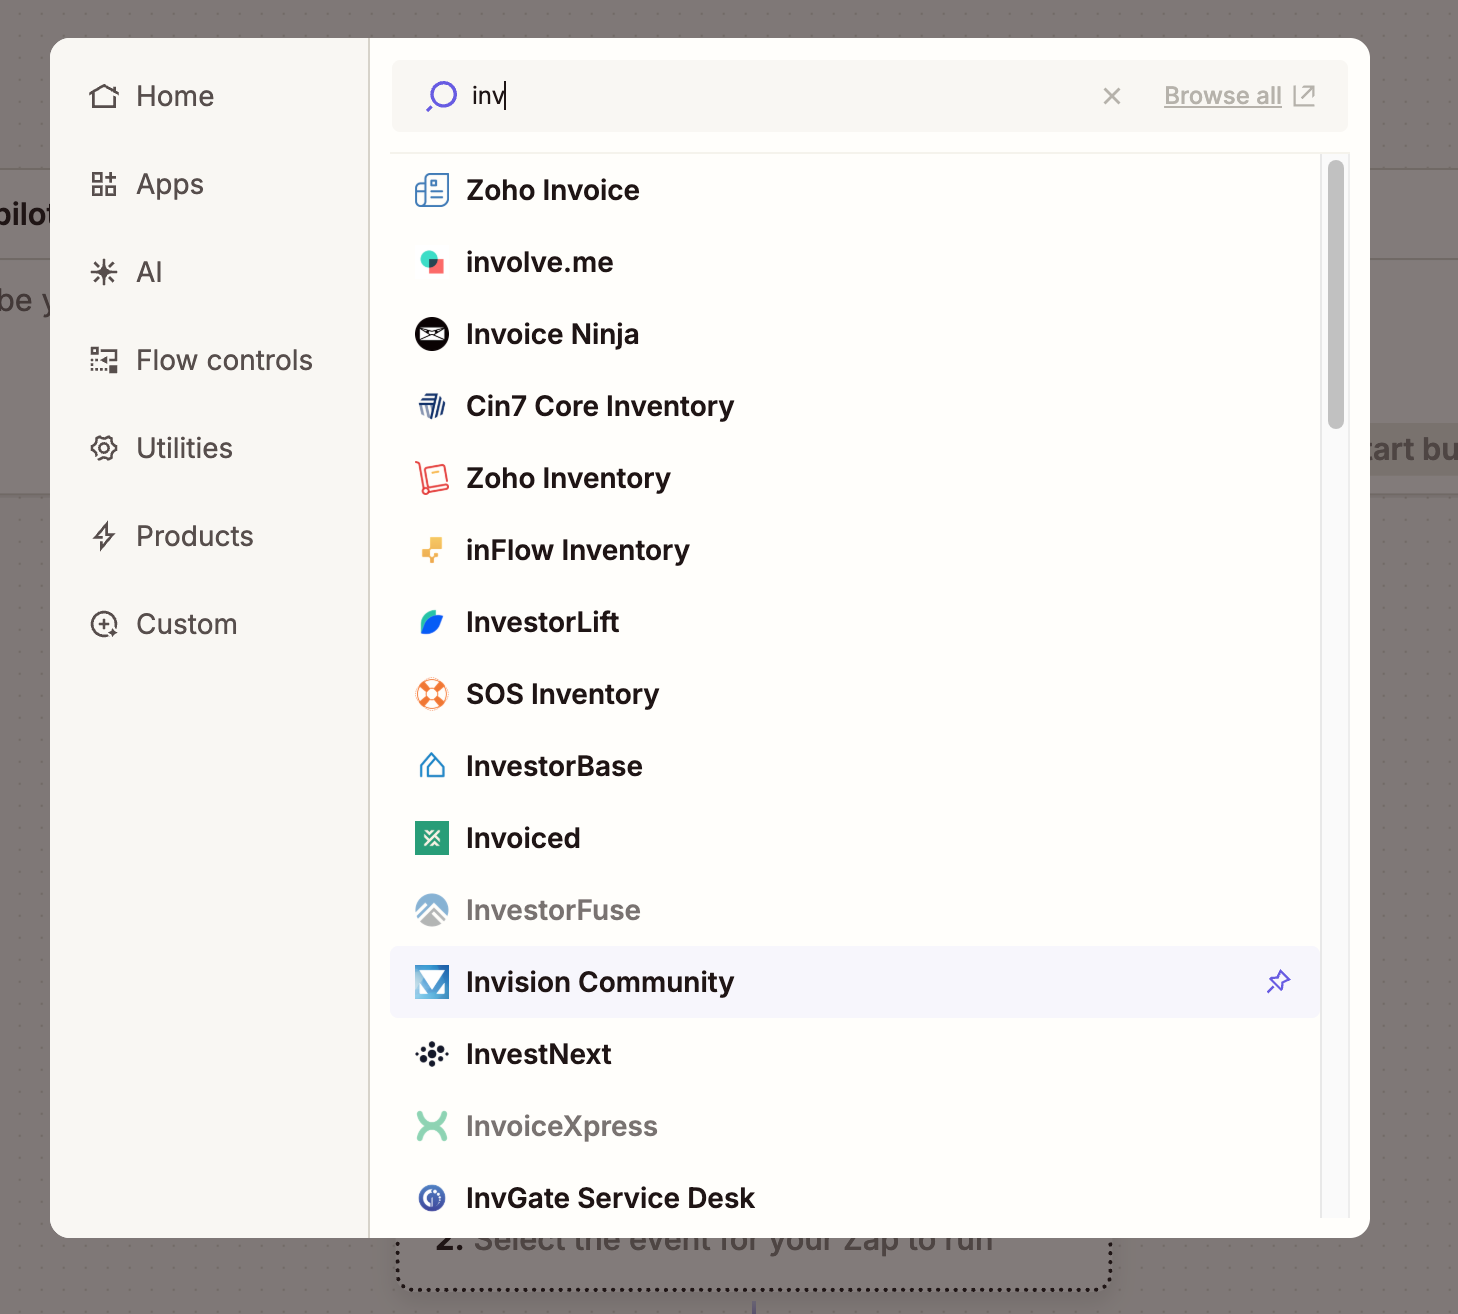Select InvestNext app name
Viewport: 1458px width, 1314px height.
(538, 1054)
